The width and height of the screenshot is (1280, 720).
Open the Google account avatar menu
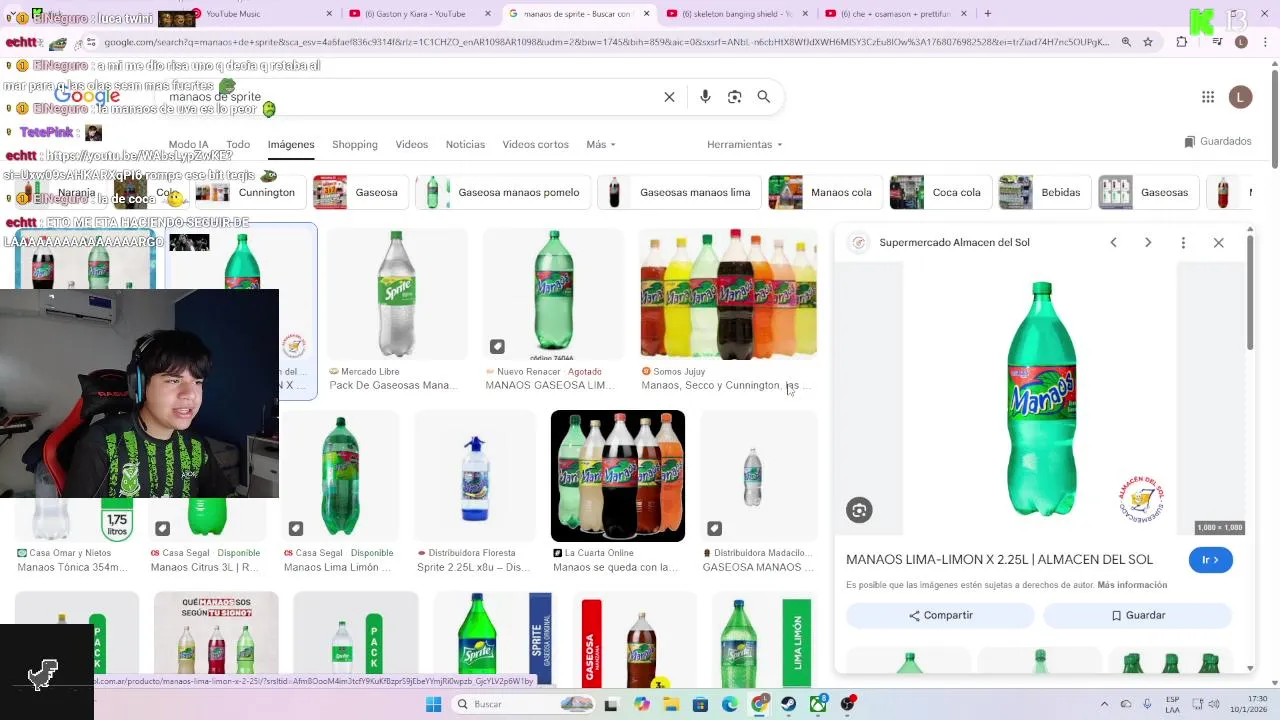click(x=1240, y=97)
